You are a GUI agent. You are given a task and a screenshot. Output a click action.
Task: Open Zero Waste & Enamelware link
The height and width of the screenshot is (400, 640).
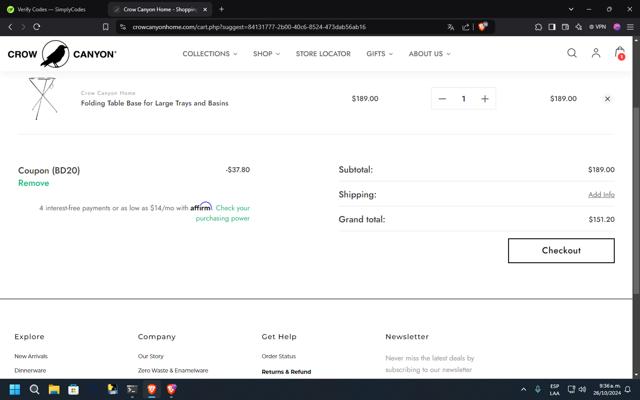173,371
